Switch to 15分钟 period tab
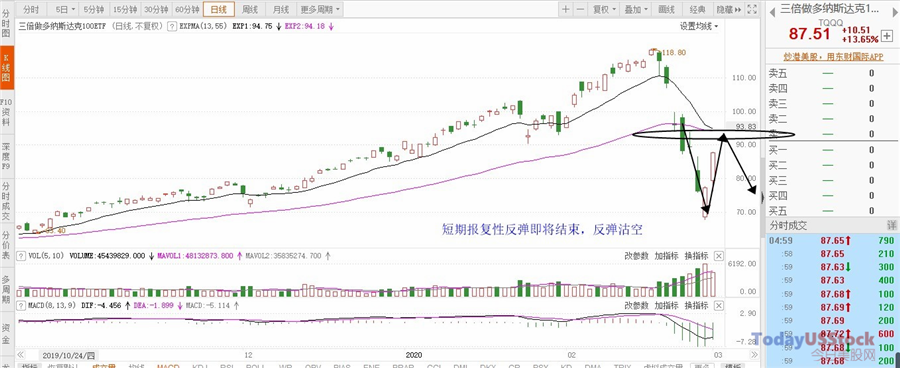Viewport: 900px width, 368px height. pyautogui.click(x=125, y=9)
